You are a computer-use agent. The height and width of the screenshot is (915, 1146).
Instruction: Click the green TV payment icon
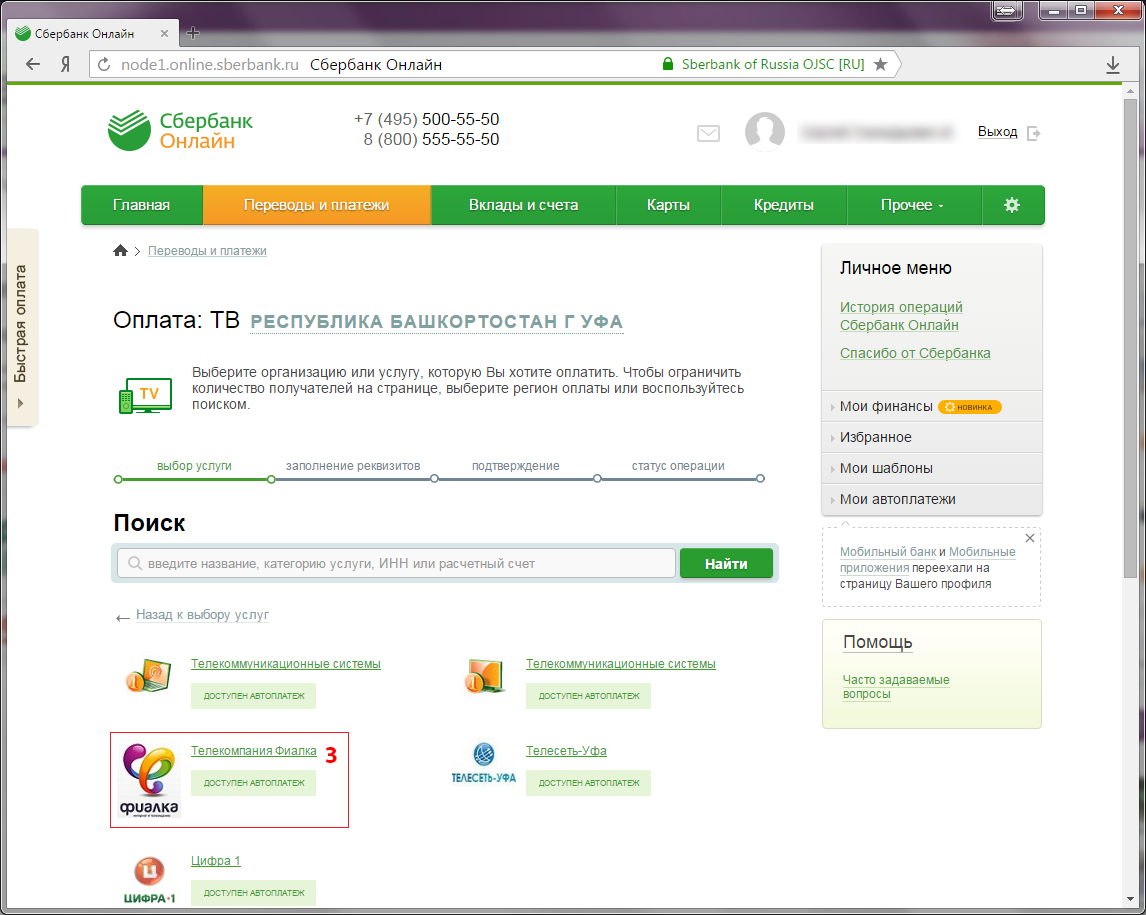tap(145, 395)
